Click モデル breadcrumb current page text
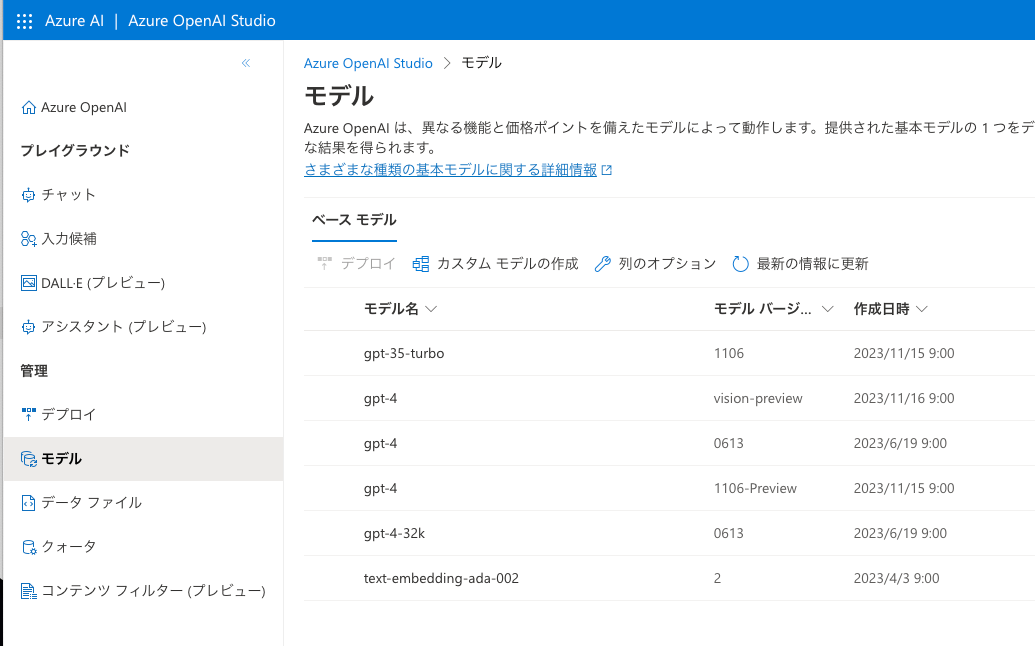This screenshot has width=1035, height=646. 481,63
